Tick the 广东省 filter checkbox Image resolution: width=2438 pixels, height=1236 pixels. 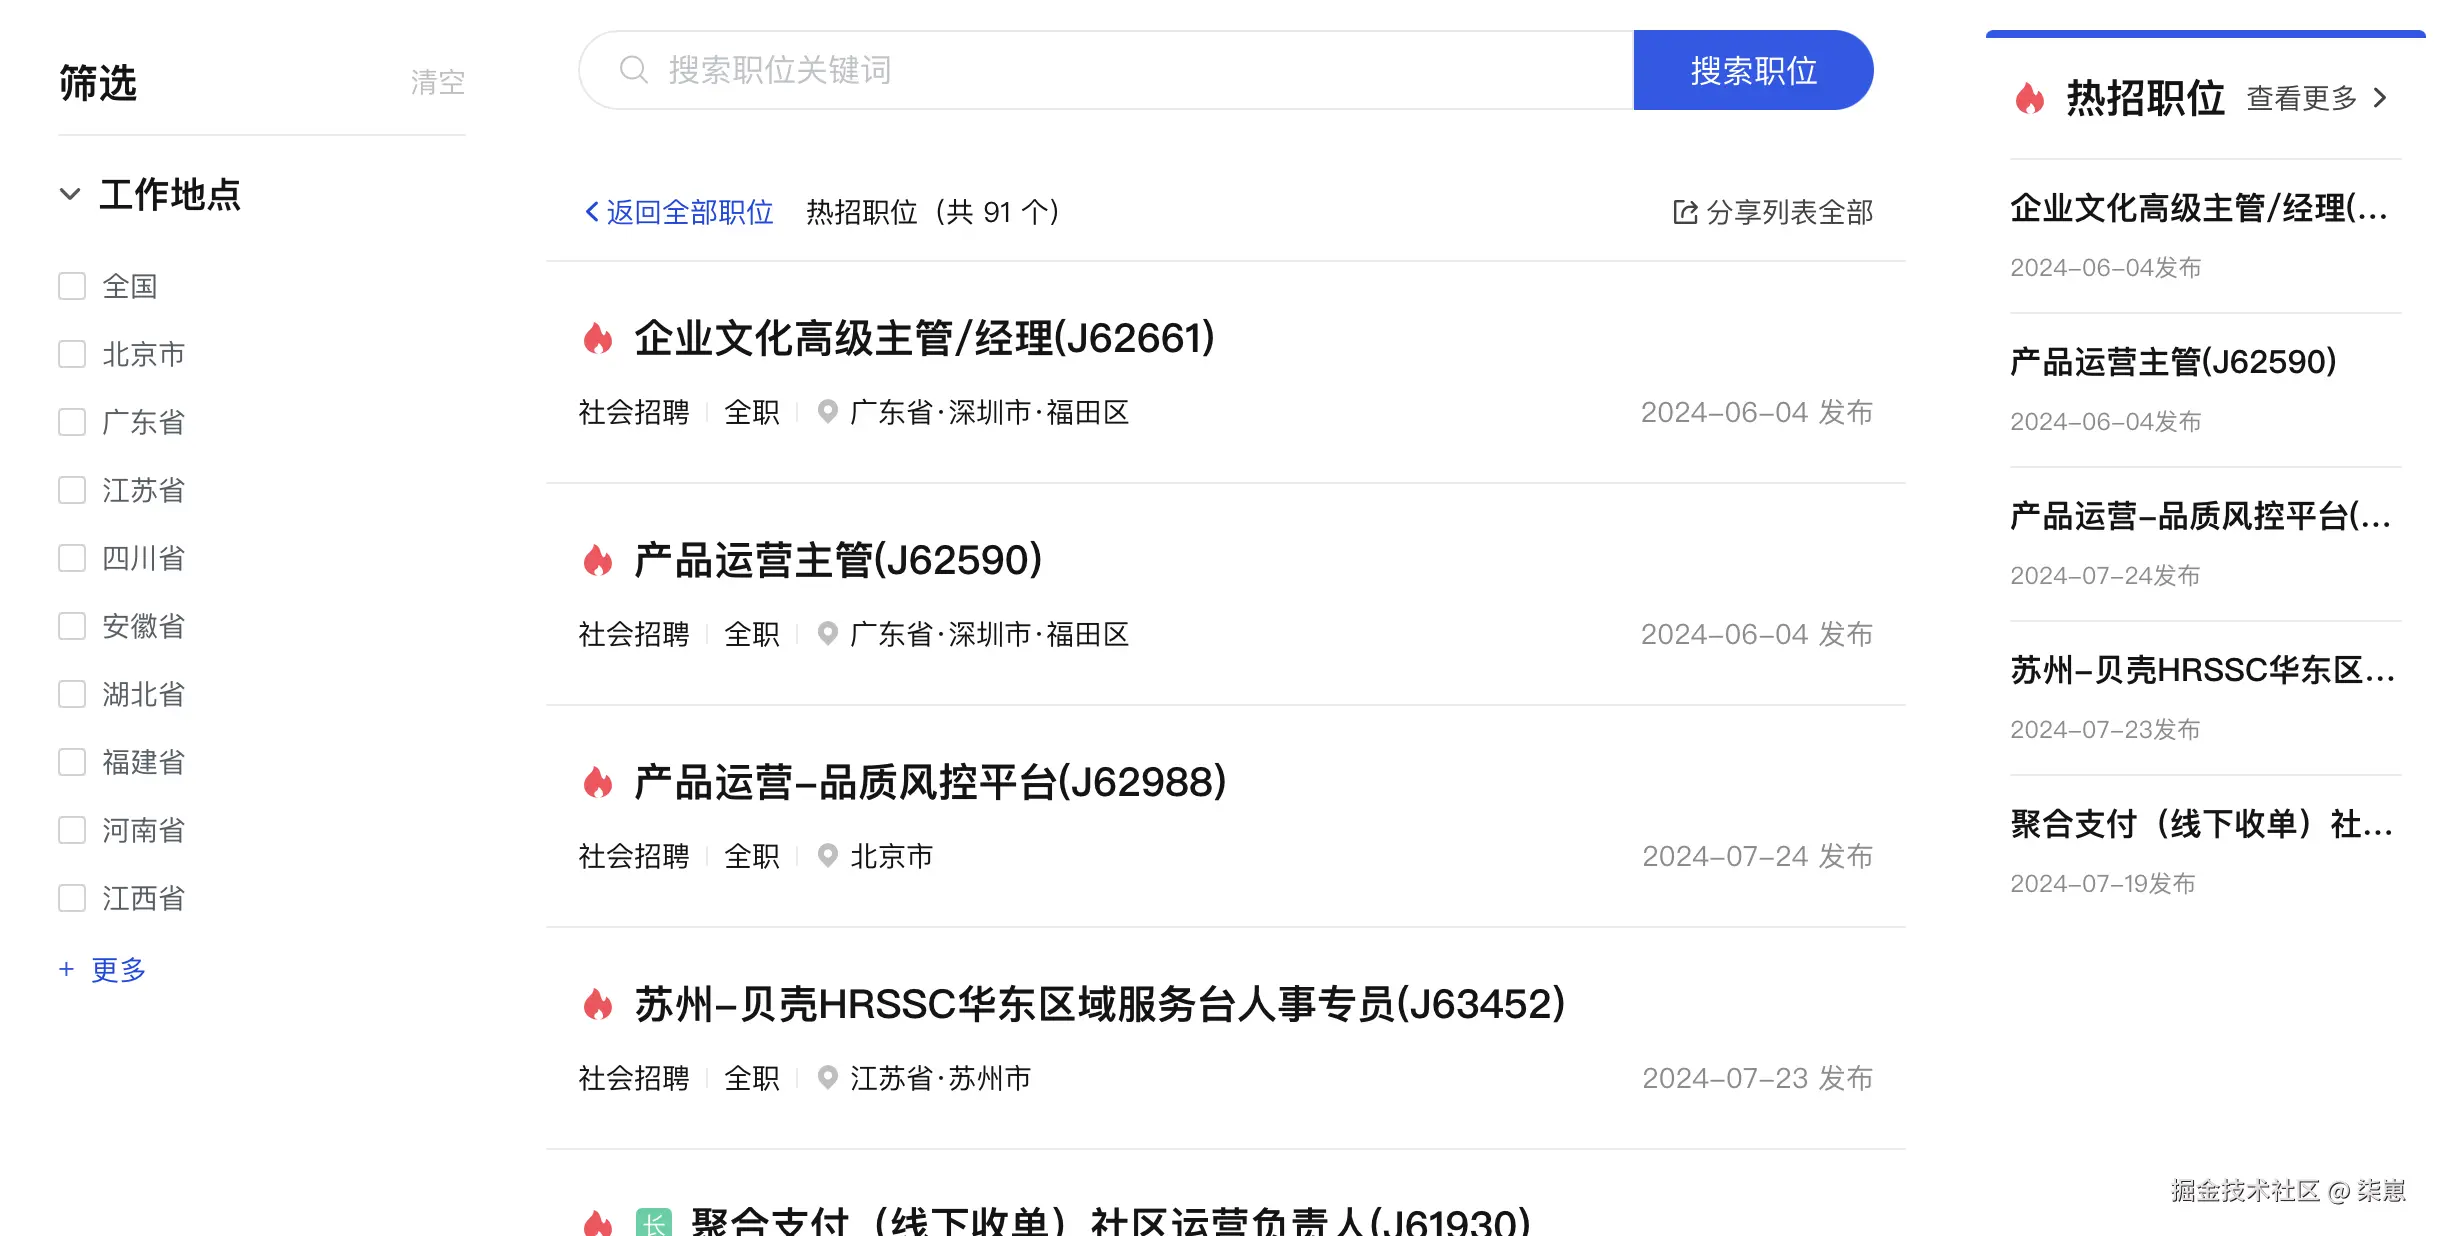tap(72, 422)
